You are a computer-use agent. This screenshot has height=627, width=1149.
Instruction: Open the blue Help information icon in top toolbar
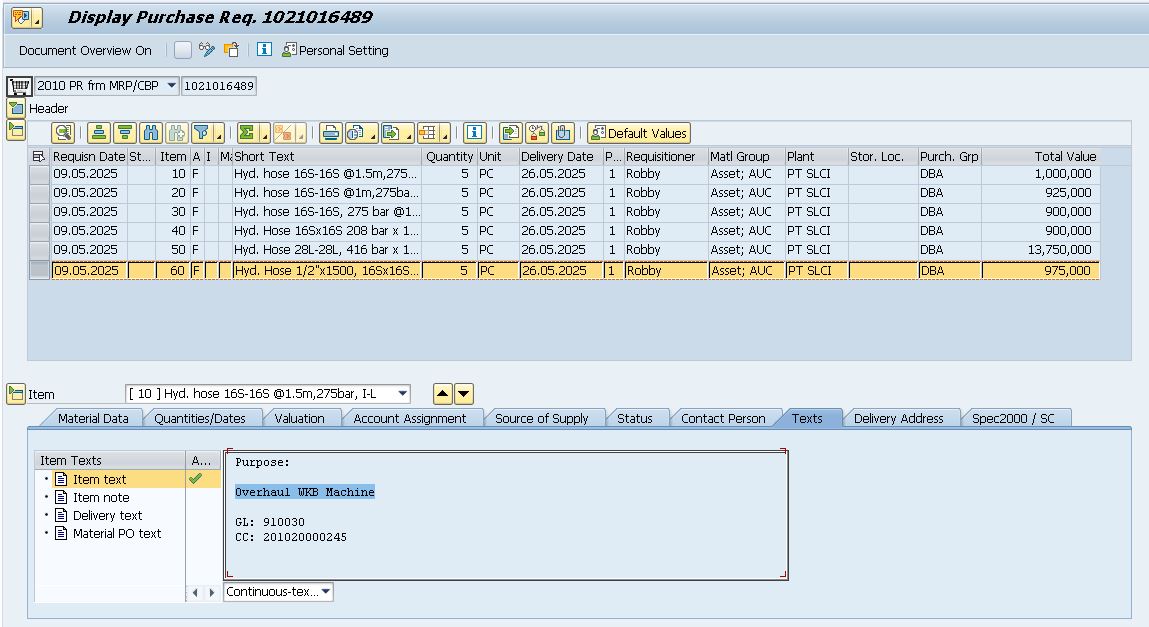pos(265,49)
